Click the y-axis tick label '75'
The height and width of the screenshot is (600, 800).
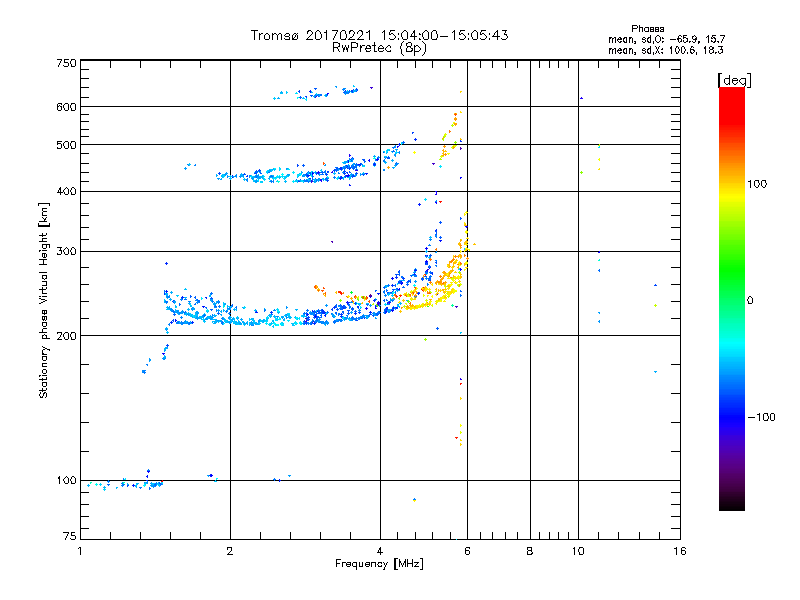70,536
